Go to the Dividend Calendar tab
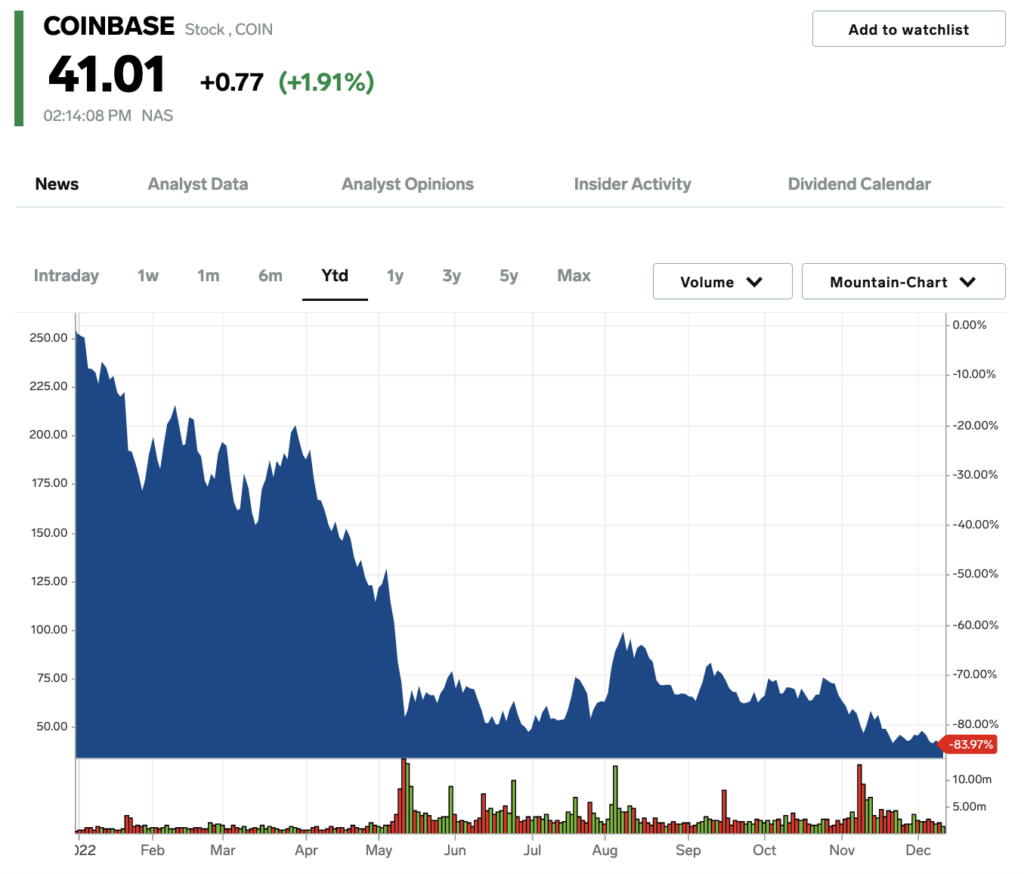 click(859, 184)
